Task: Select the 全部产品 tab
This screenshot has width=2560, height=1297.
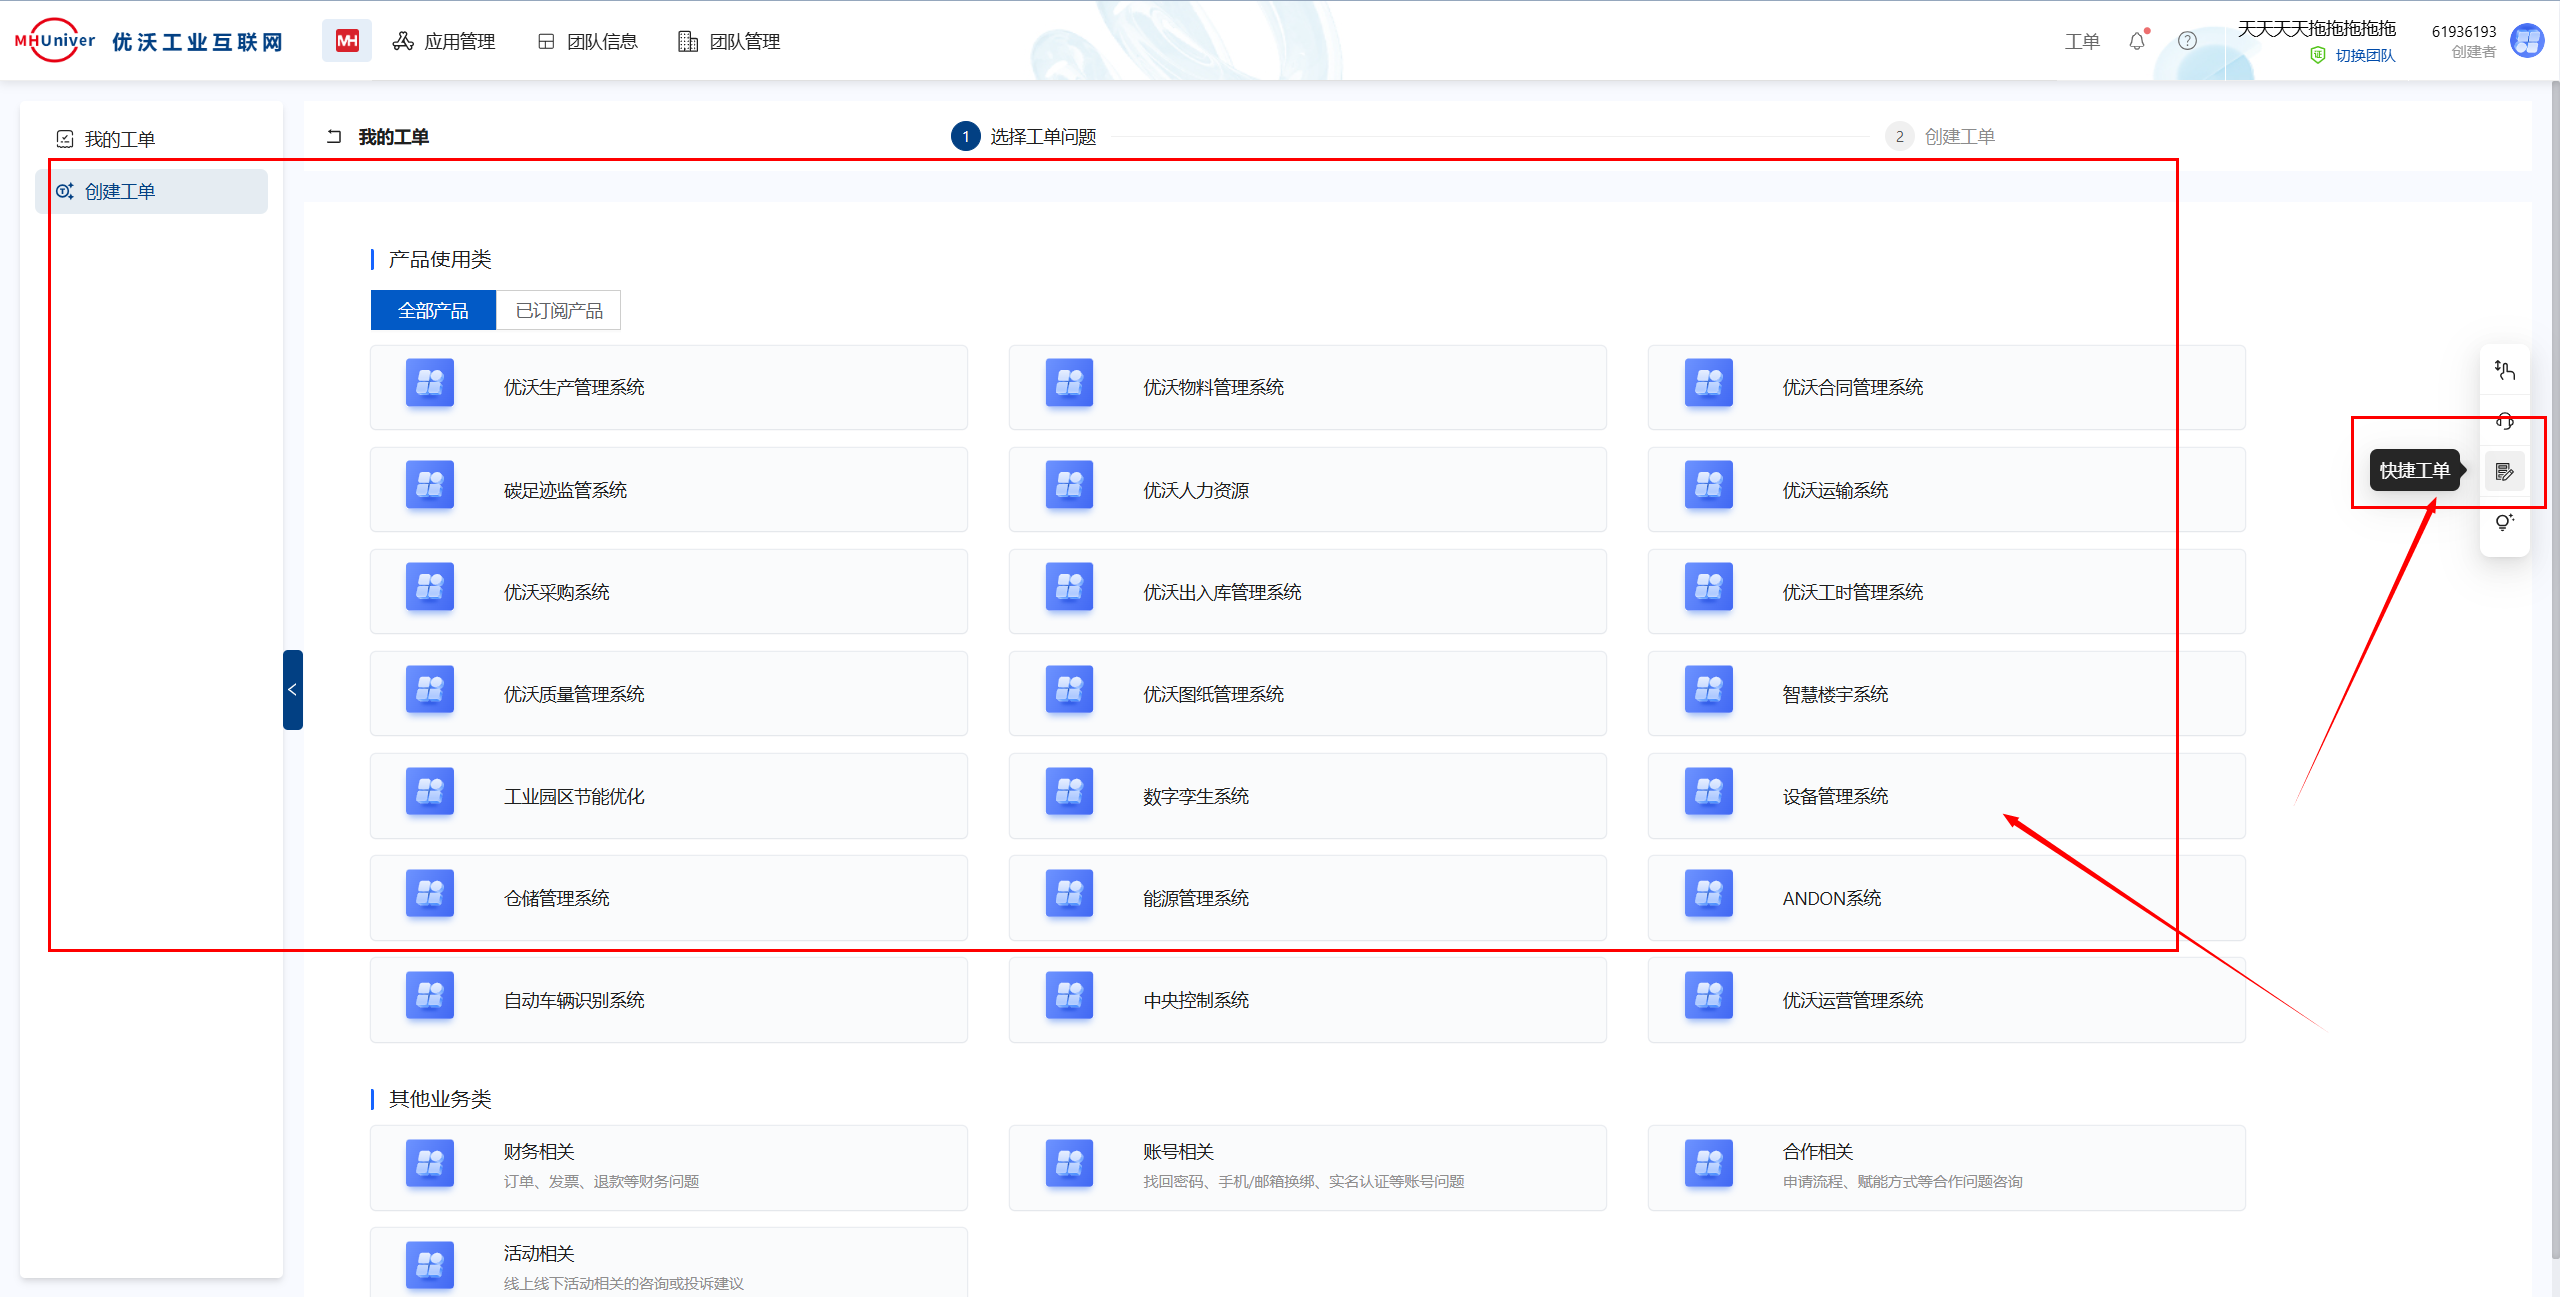Action: click(433, 311)
